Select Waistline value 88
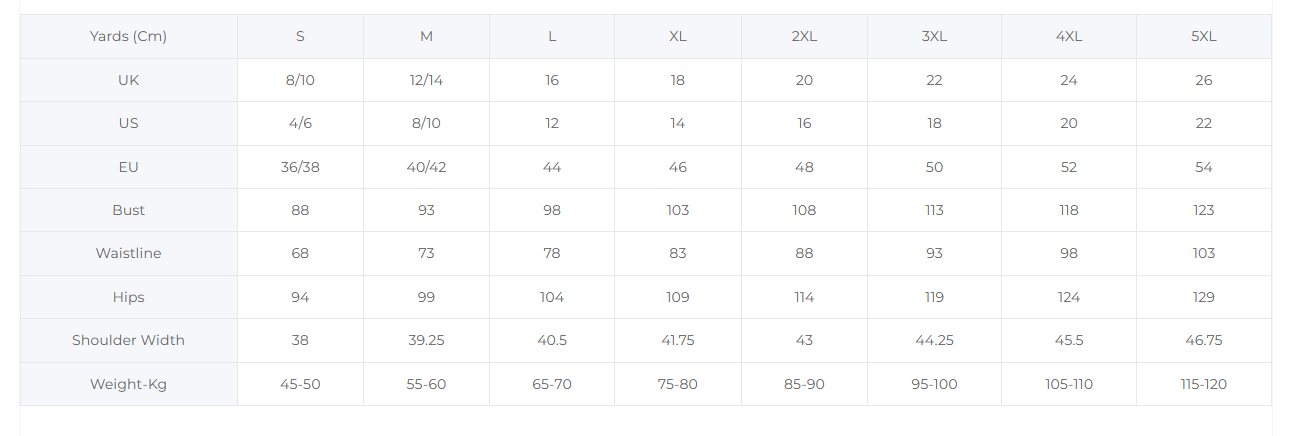Image resolution: width=1299 pixels, height=436 pixels. pyautogui.click(x=804, y=253)
